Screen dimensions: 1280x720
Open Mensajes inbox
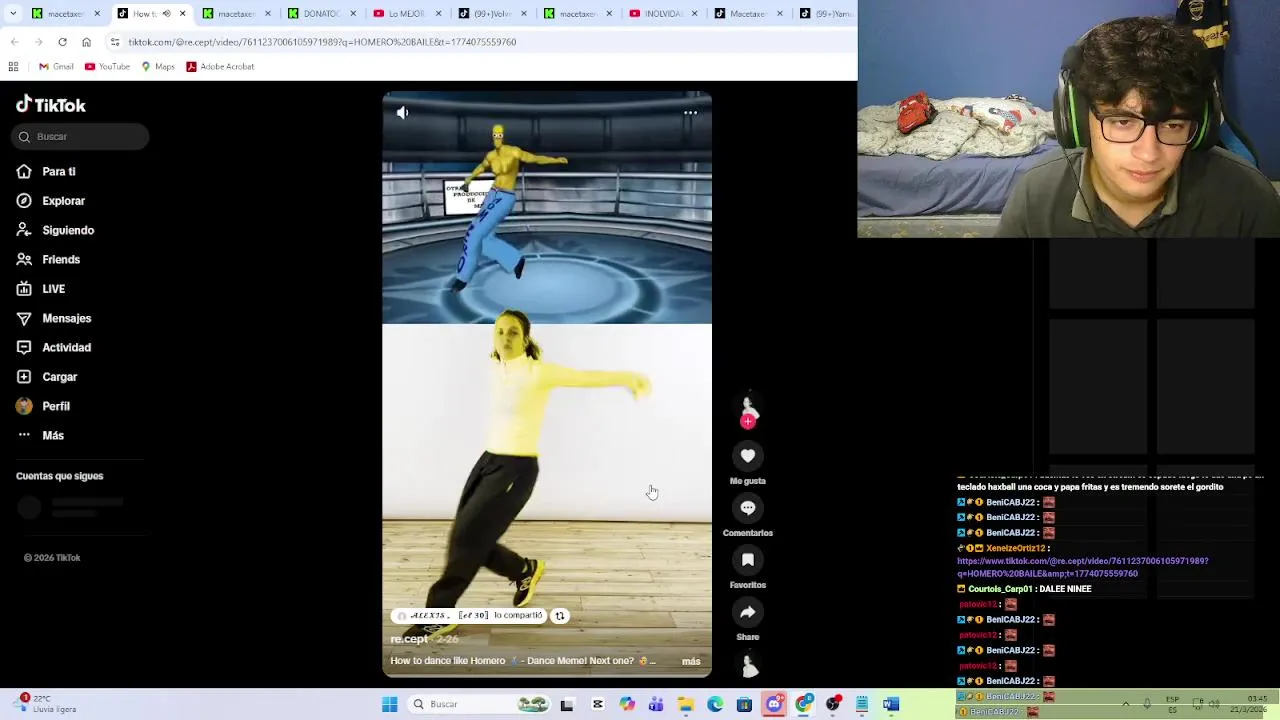click(x=54, y=318)
